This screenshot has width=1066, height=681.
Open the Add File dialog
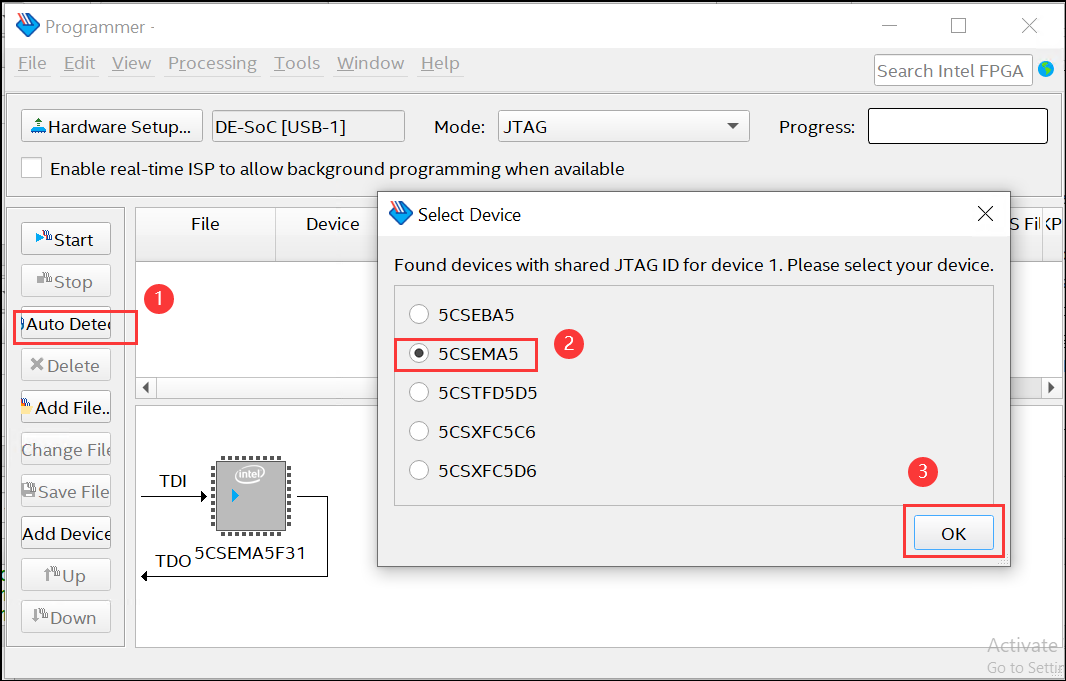click(x=66, y=406)
